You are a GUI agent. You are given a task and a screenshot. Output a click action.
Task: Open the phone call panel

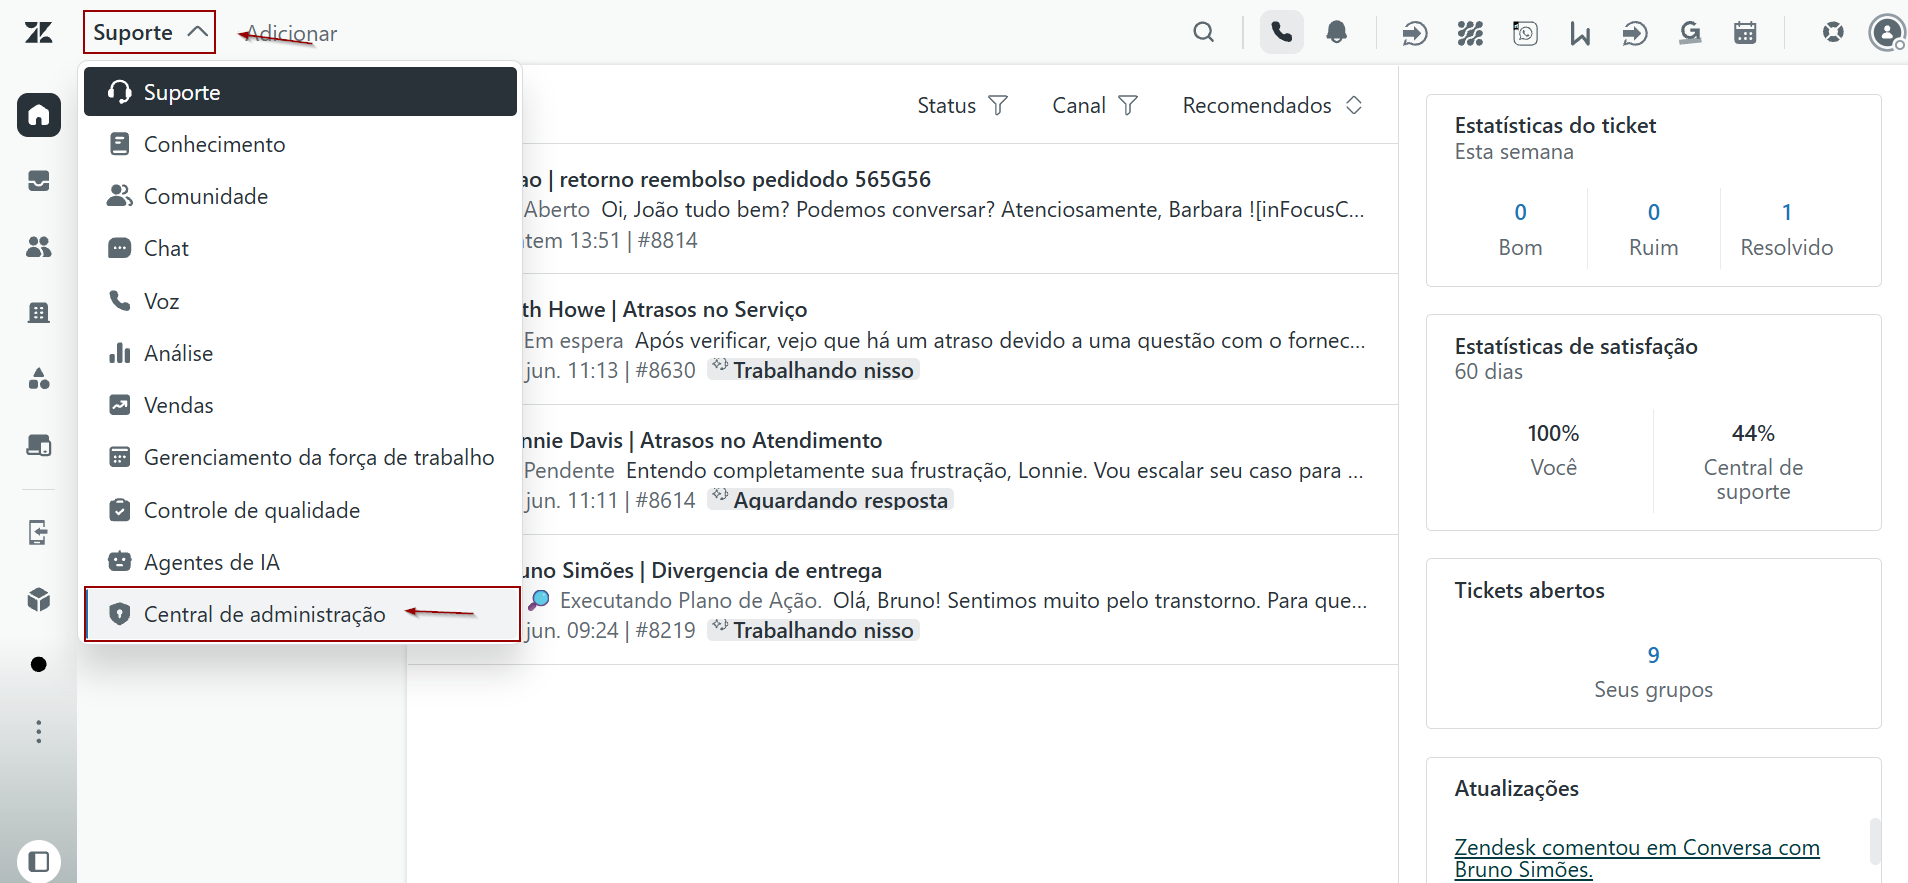pos(1281,33)
